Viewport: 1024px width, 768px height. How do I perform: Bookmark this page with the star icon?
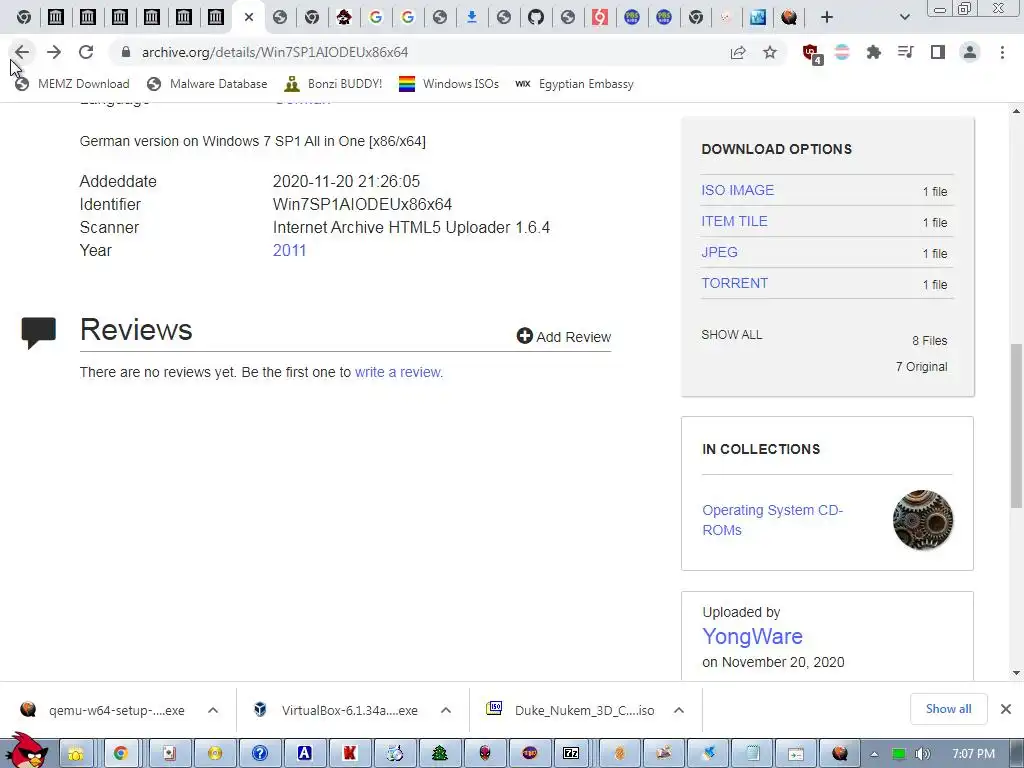[770, 52]
